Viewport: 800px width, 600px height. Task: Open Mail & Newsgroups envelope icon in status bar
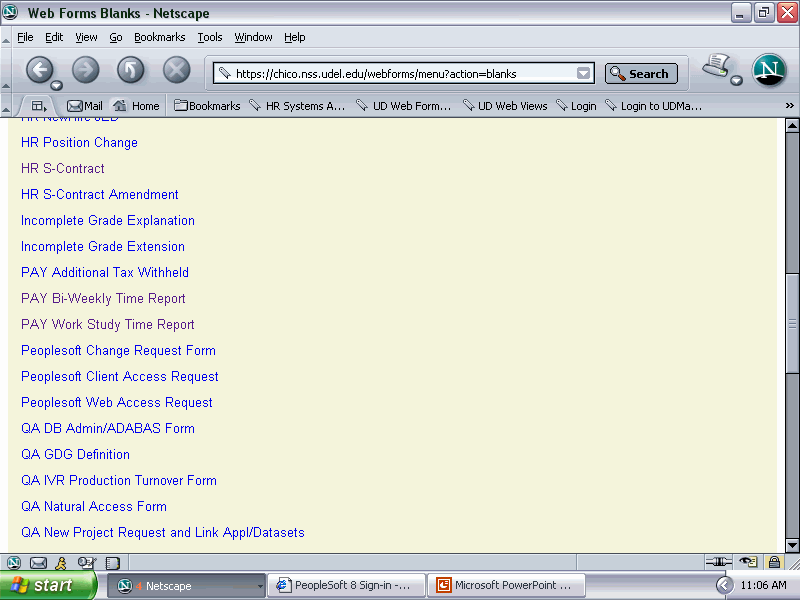coord(38,563)
